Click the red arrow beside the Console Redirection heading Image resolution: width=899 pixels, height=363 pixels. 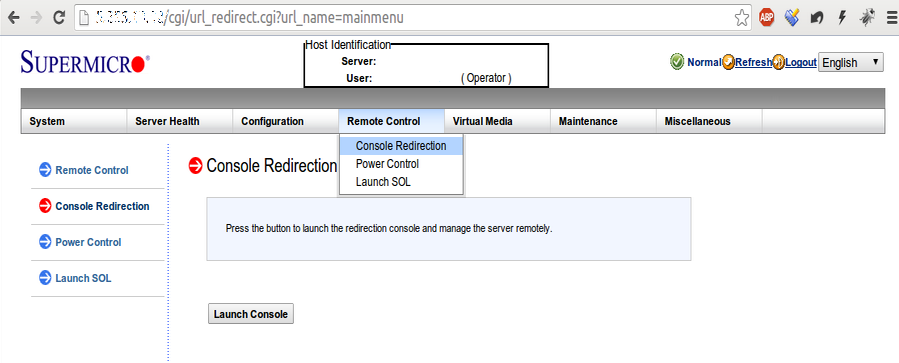[x=196, y=166]
